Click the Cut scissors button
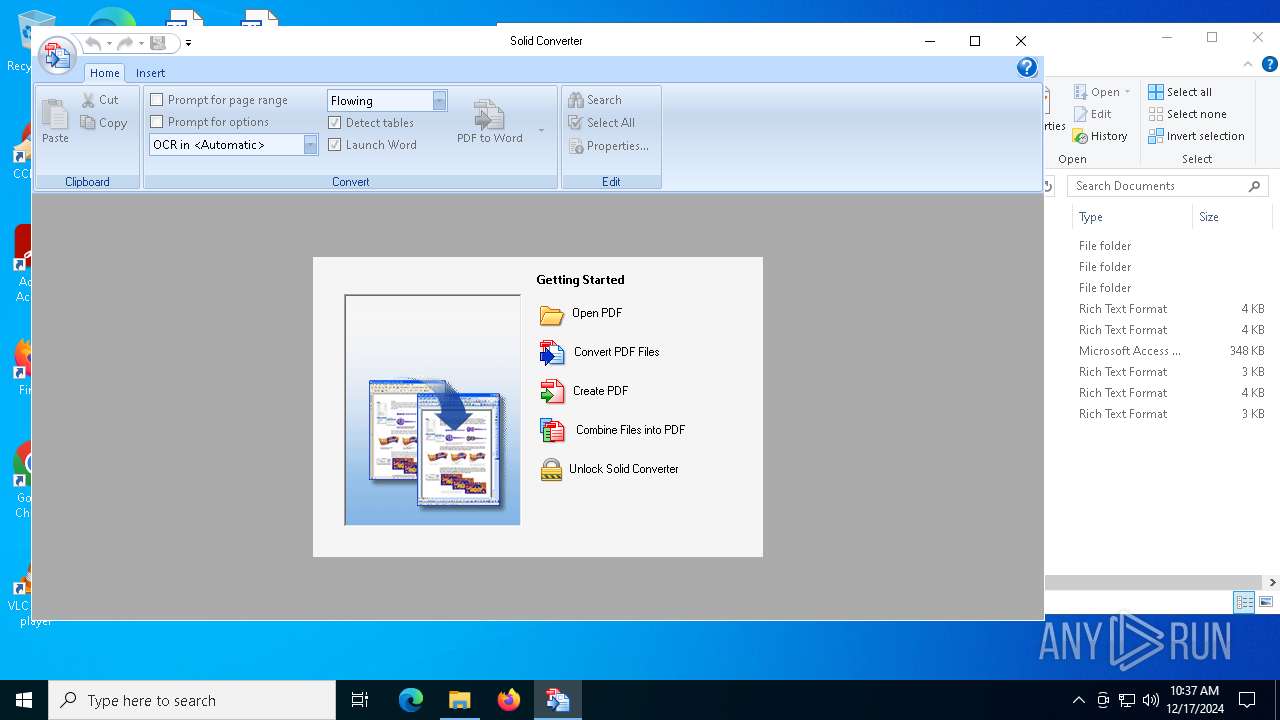This screenshot has width=1280, height=720. [x=100, y=100]
